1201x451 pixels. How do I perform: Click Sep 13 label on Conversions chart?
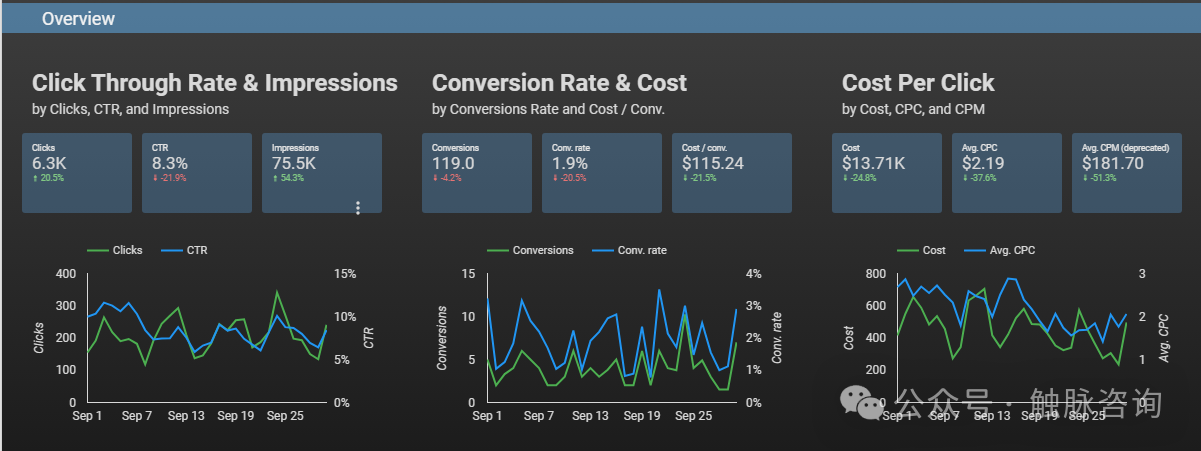pos(590,415)
